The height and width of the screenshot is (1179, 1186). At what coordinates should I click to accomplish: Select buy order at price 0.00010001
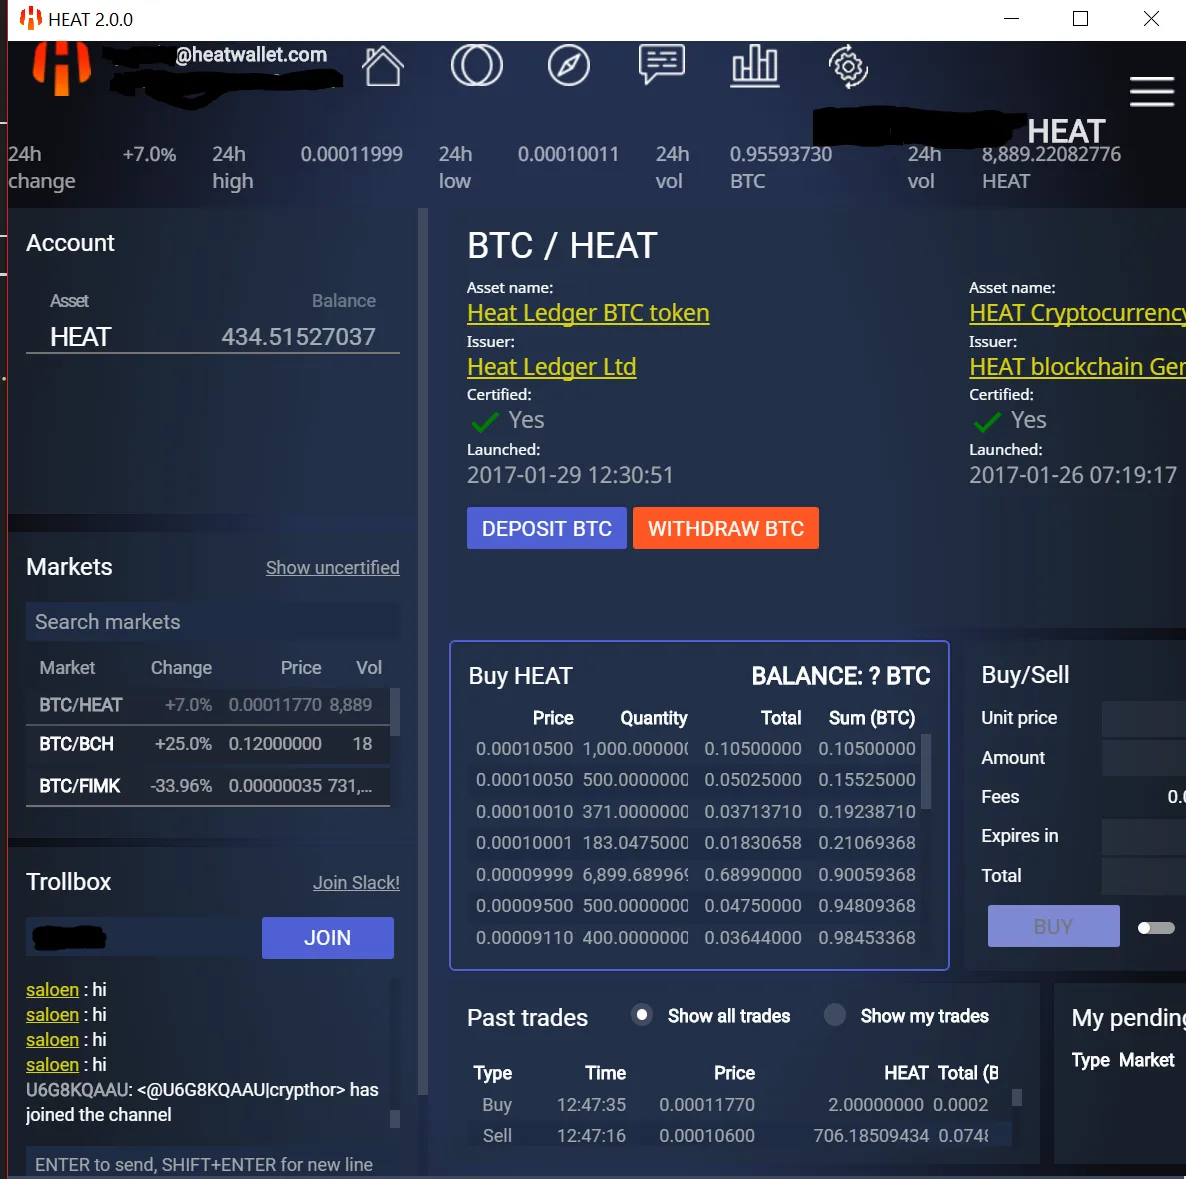click(x=695, y=842)
